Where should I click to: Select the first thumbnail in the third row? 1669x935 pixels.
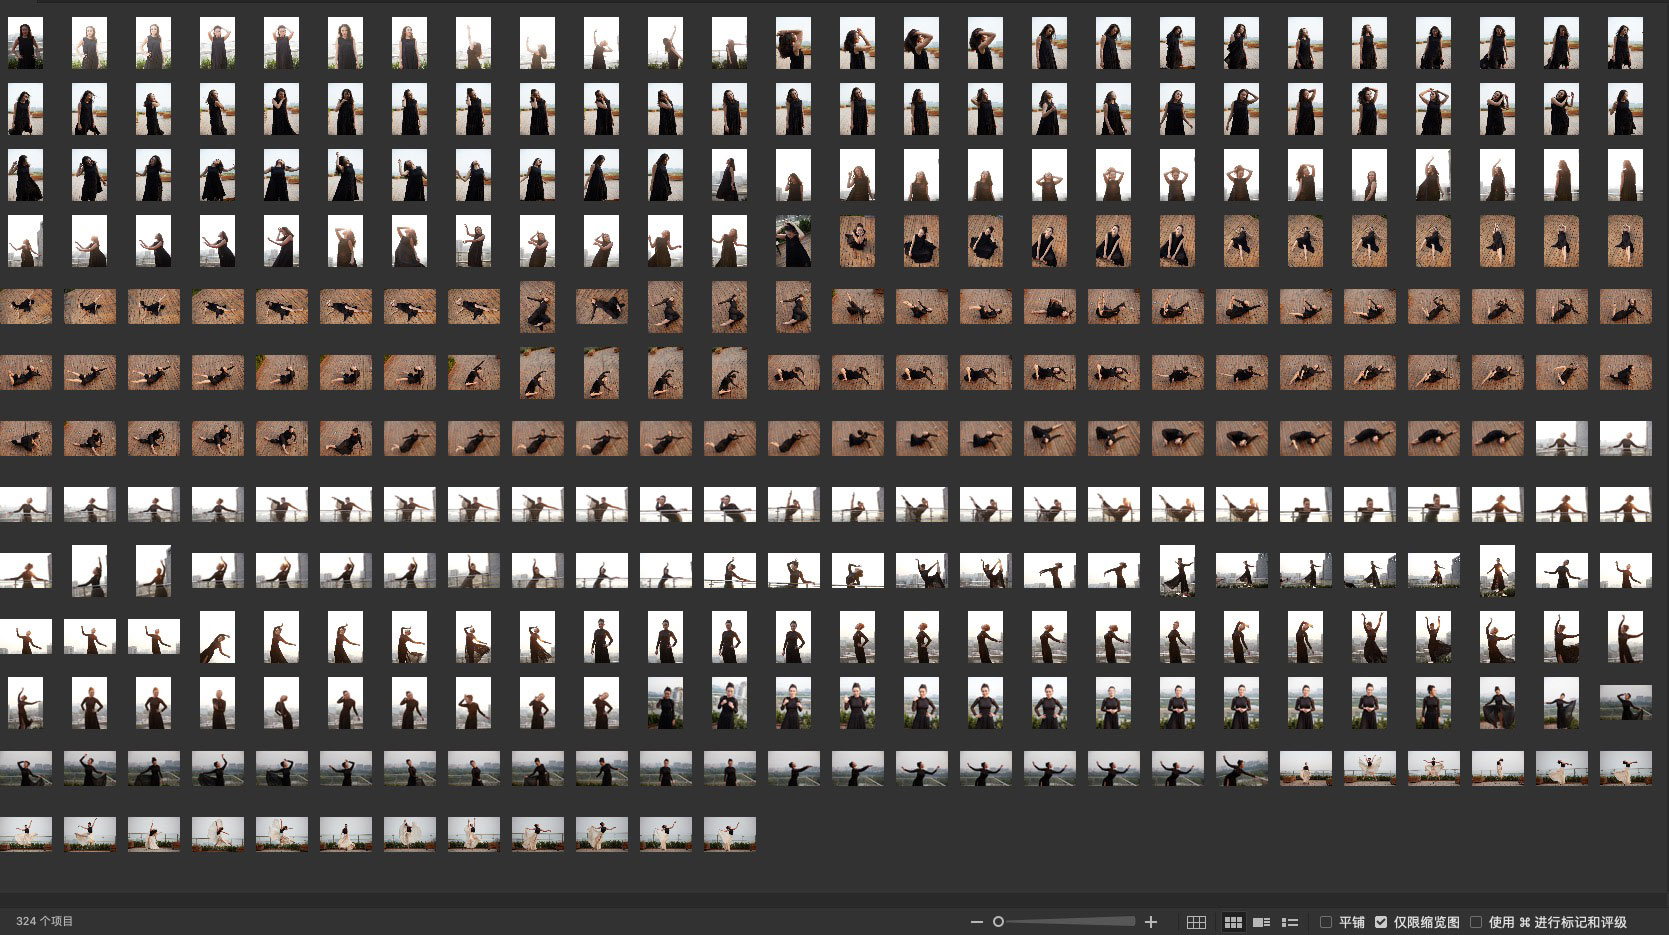pyautogui.click(x=25, y=175)
